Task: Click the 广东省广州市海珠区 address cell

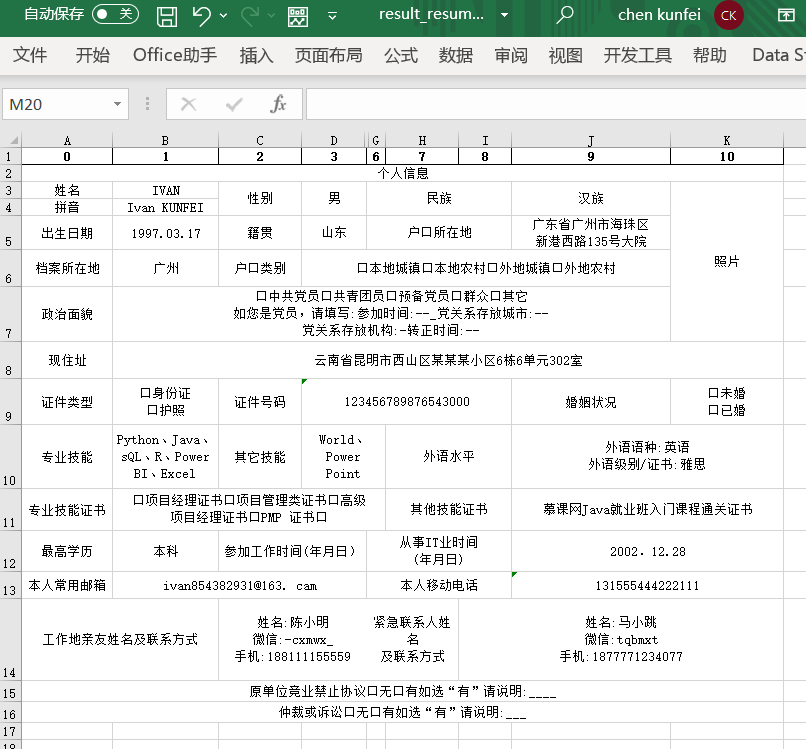Action: pyautogui.click(x=591, y=233)
